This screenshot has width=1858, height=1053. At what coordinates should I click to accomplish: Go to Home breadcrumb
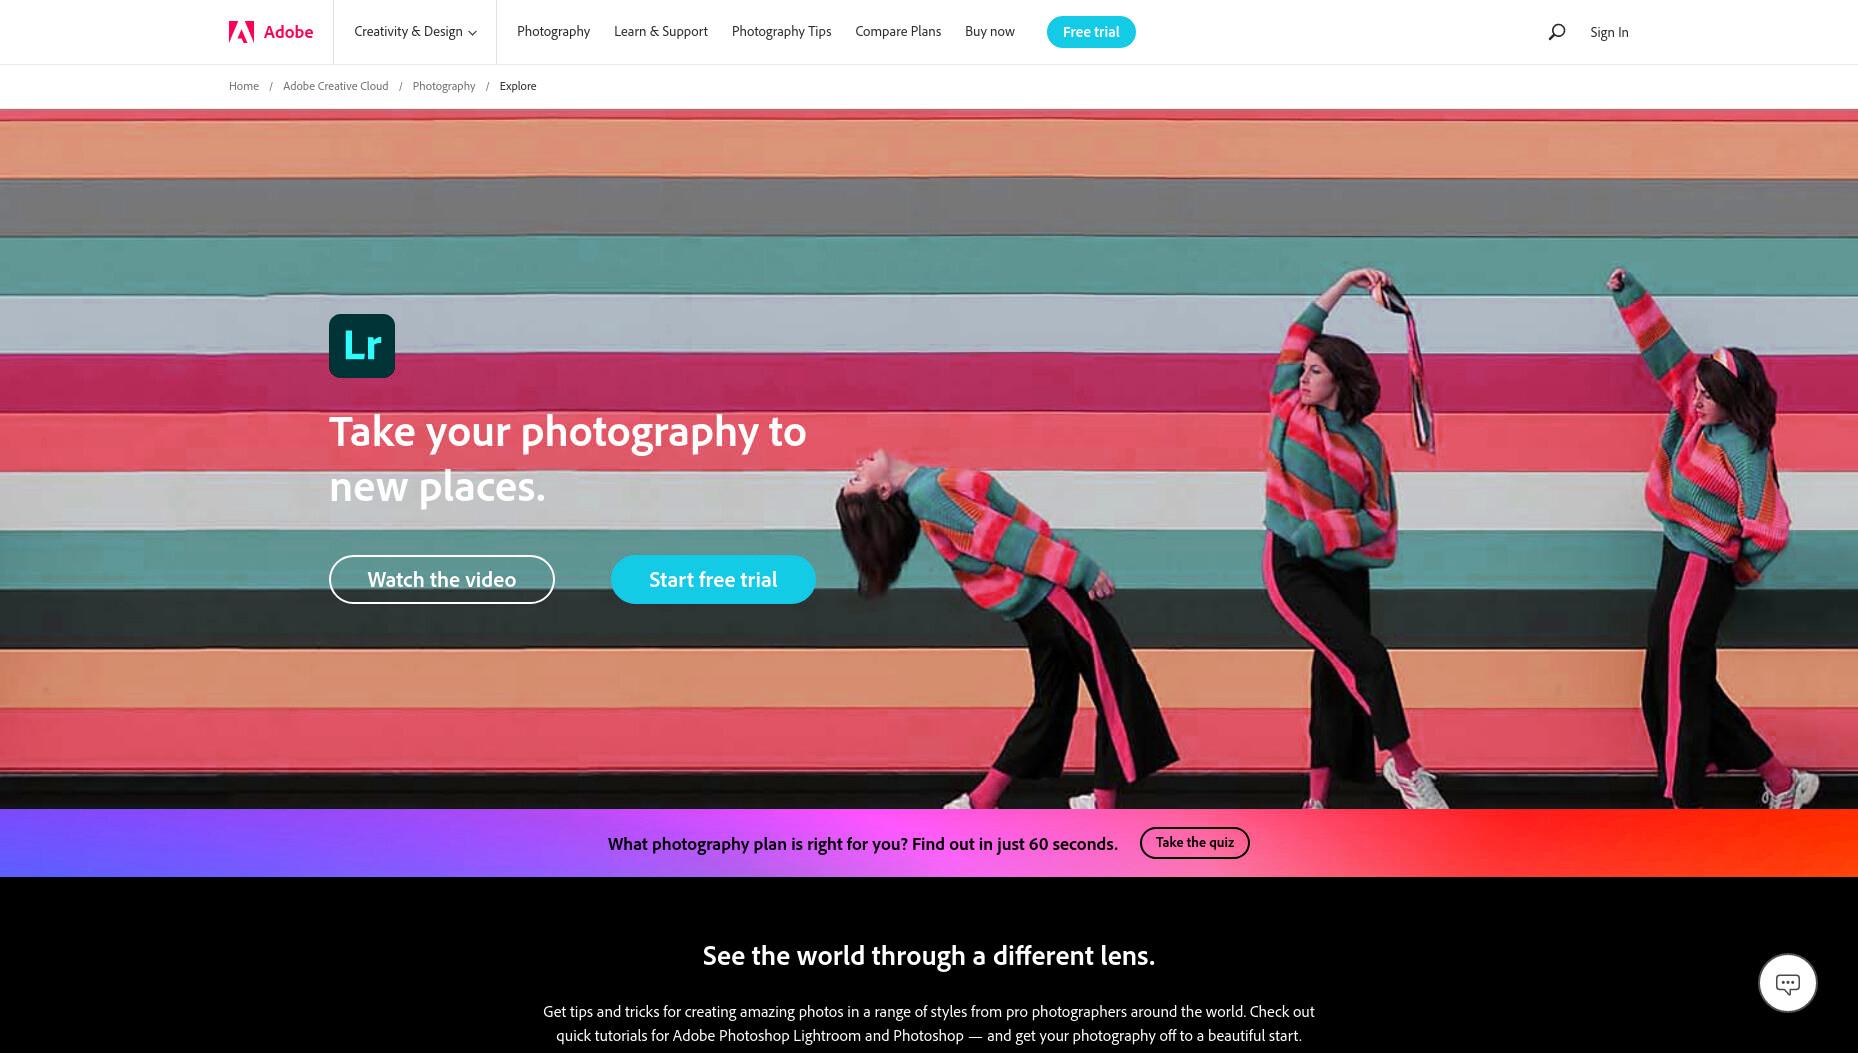point(244,86)
